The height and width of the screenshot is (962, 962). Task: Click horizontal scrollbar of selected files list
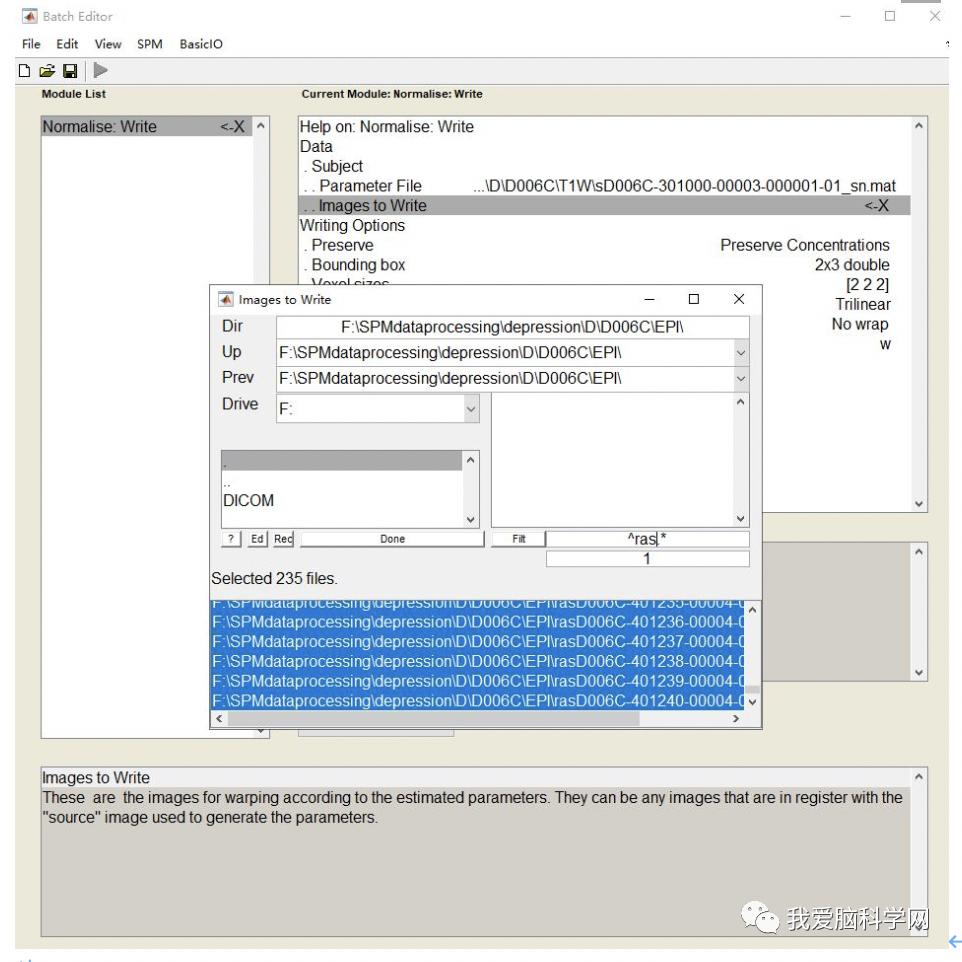(x=433, y=718)
